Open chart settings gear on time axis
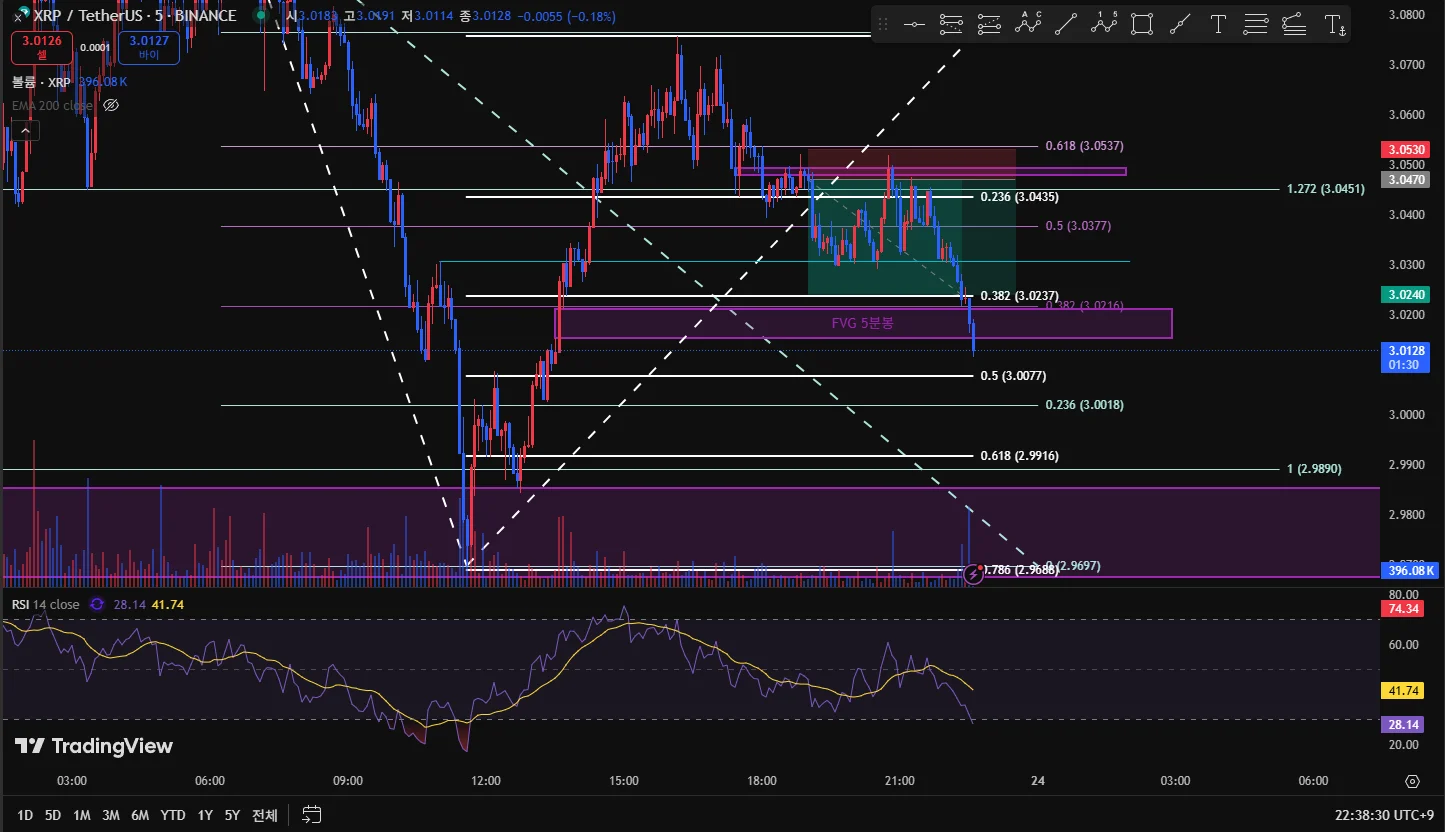The width and height of the screenshot is (1445, 832). (x=1412, y=781)
